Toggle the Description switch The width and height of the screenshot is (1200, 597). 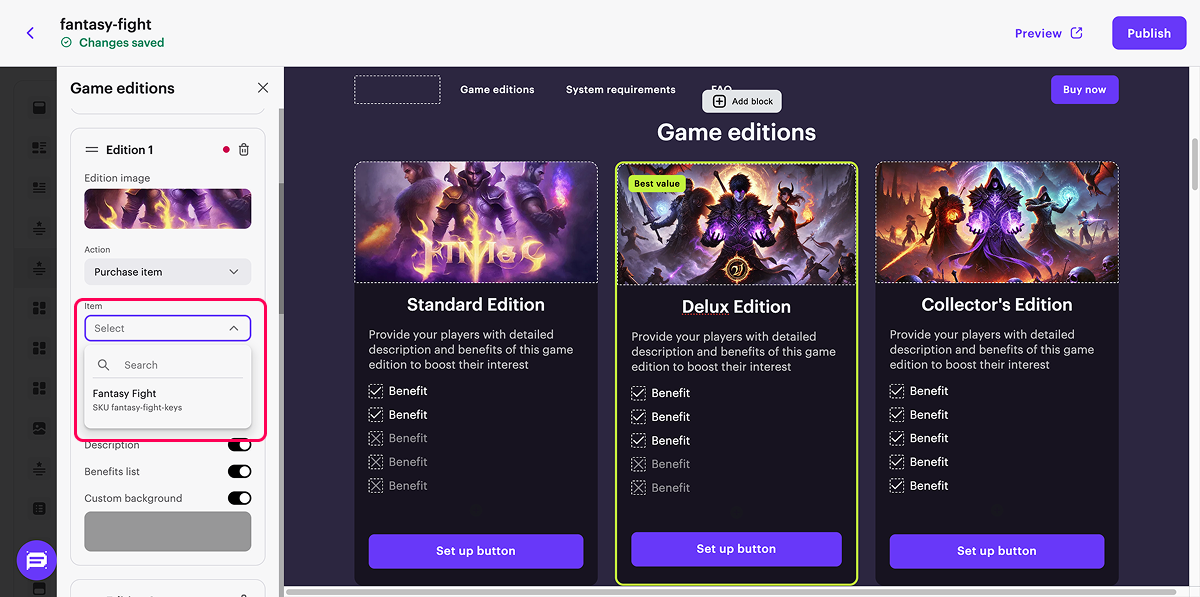[239, 445]
